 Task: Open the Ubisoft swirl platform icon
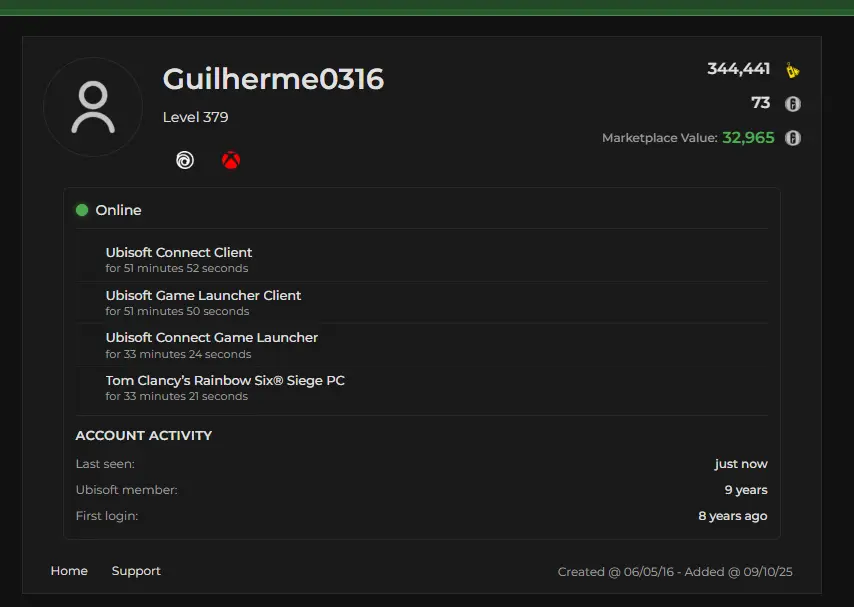coord(185,160)
